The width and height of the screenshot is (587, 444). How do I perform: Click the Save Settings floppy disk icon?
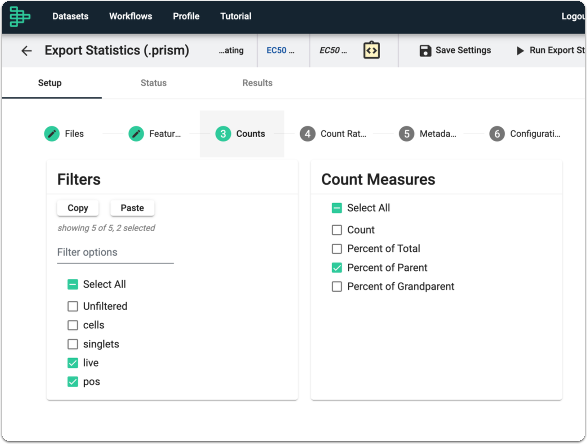click(425, 51)
